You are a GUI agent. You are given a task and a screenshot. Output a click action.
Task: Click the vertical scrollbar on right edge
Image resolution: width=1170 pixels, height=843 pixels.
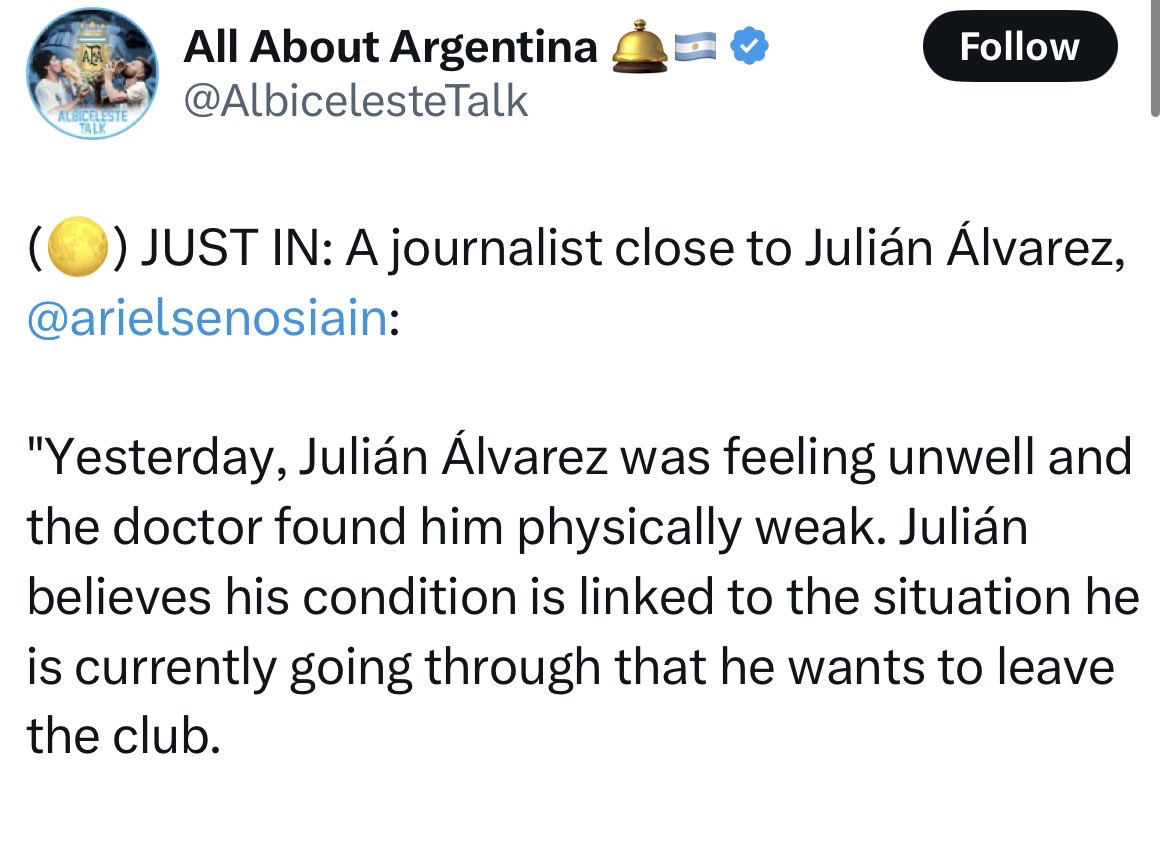(1155, 60)
